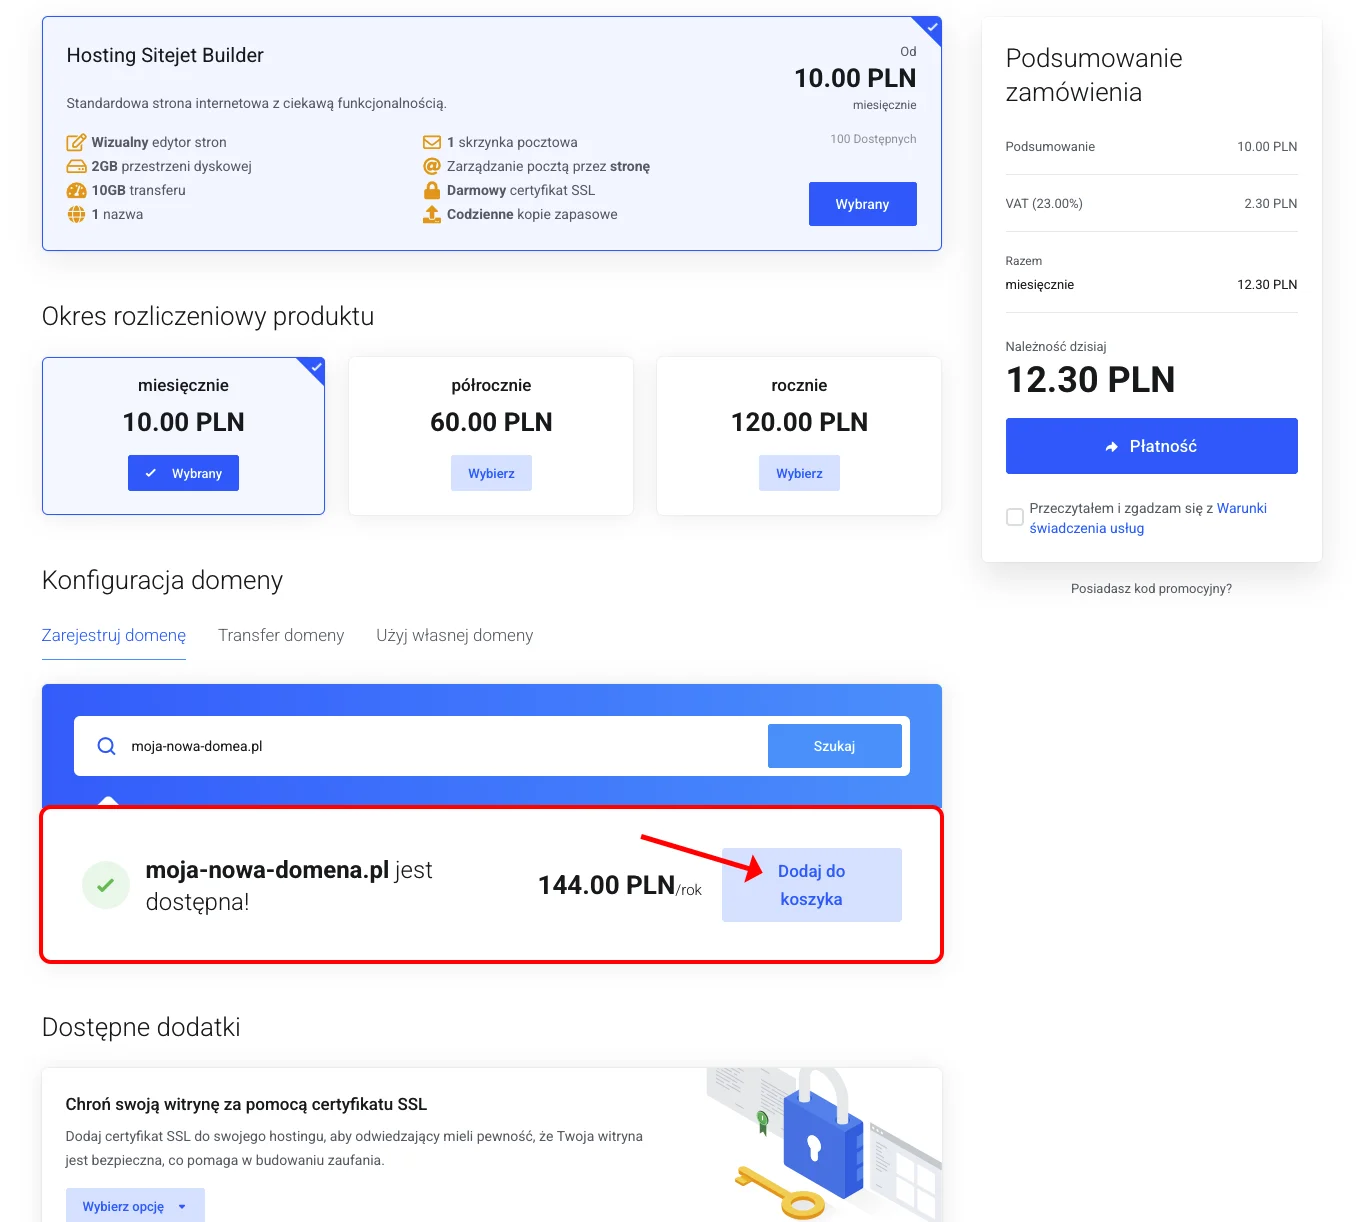Click the globe icon beside 1 nazwa

tap(76, 214)
